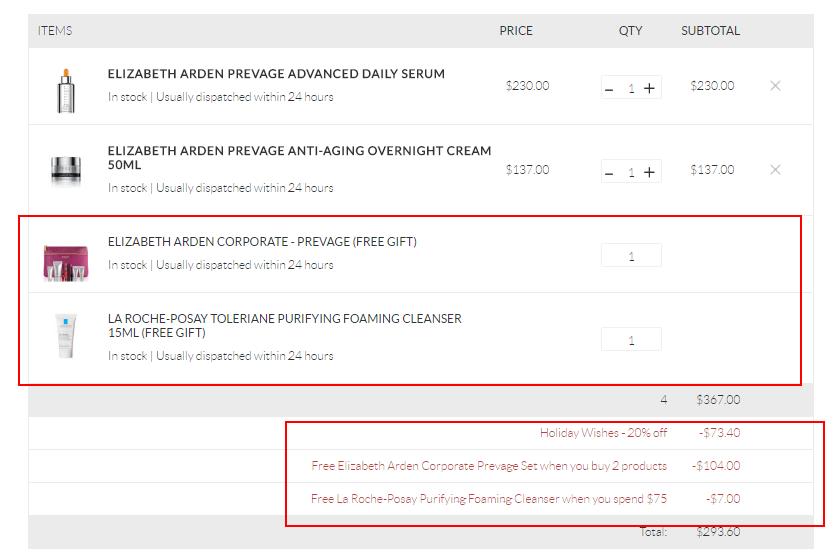Screen dimensions: 834x557
Task: Select the Total: label
Action: tap(653, 531)
